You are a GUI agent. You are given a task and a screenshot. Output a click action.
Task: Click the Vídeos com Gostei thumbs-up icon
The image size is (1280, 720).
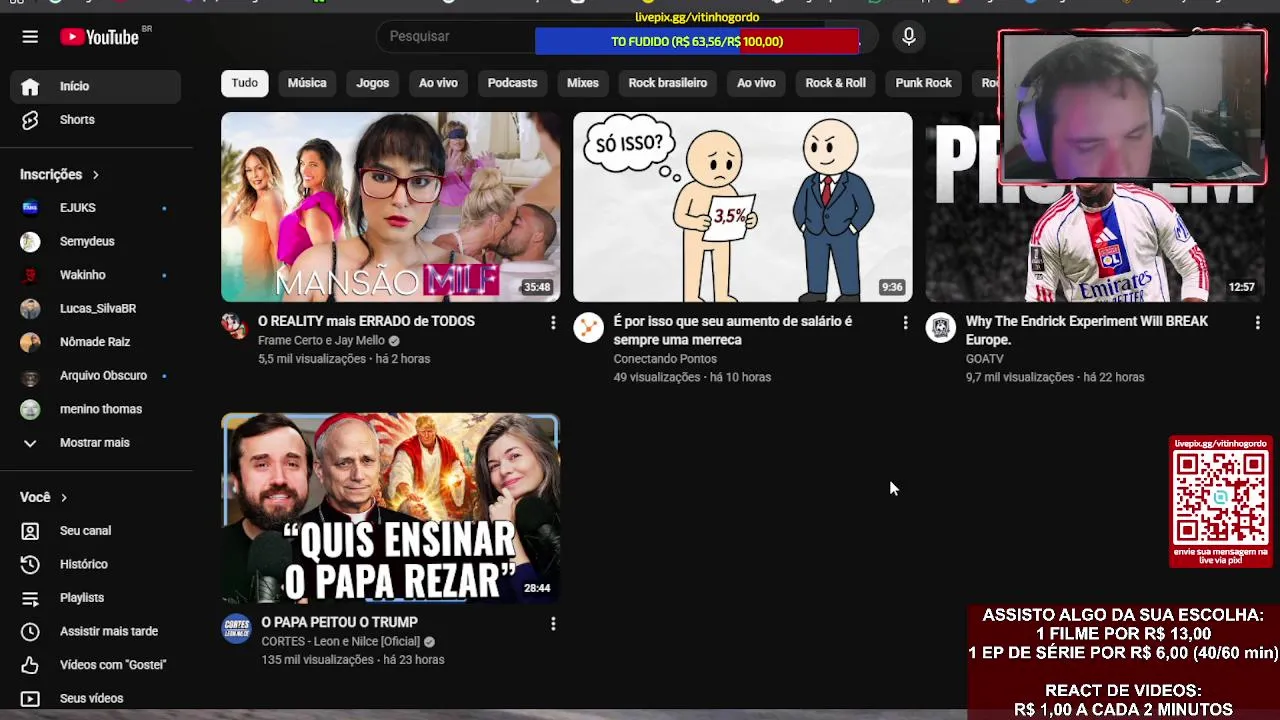coord(30,665)
